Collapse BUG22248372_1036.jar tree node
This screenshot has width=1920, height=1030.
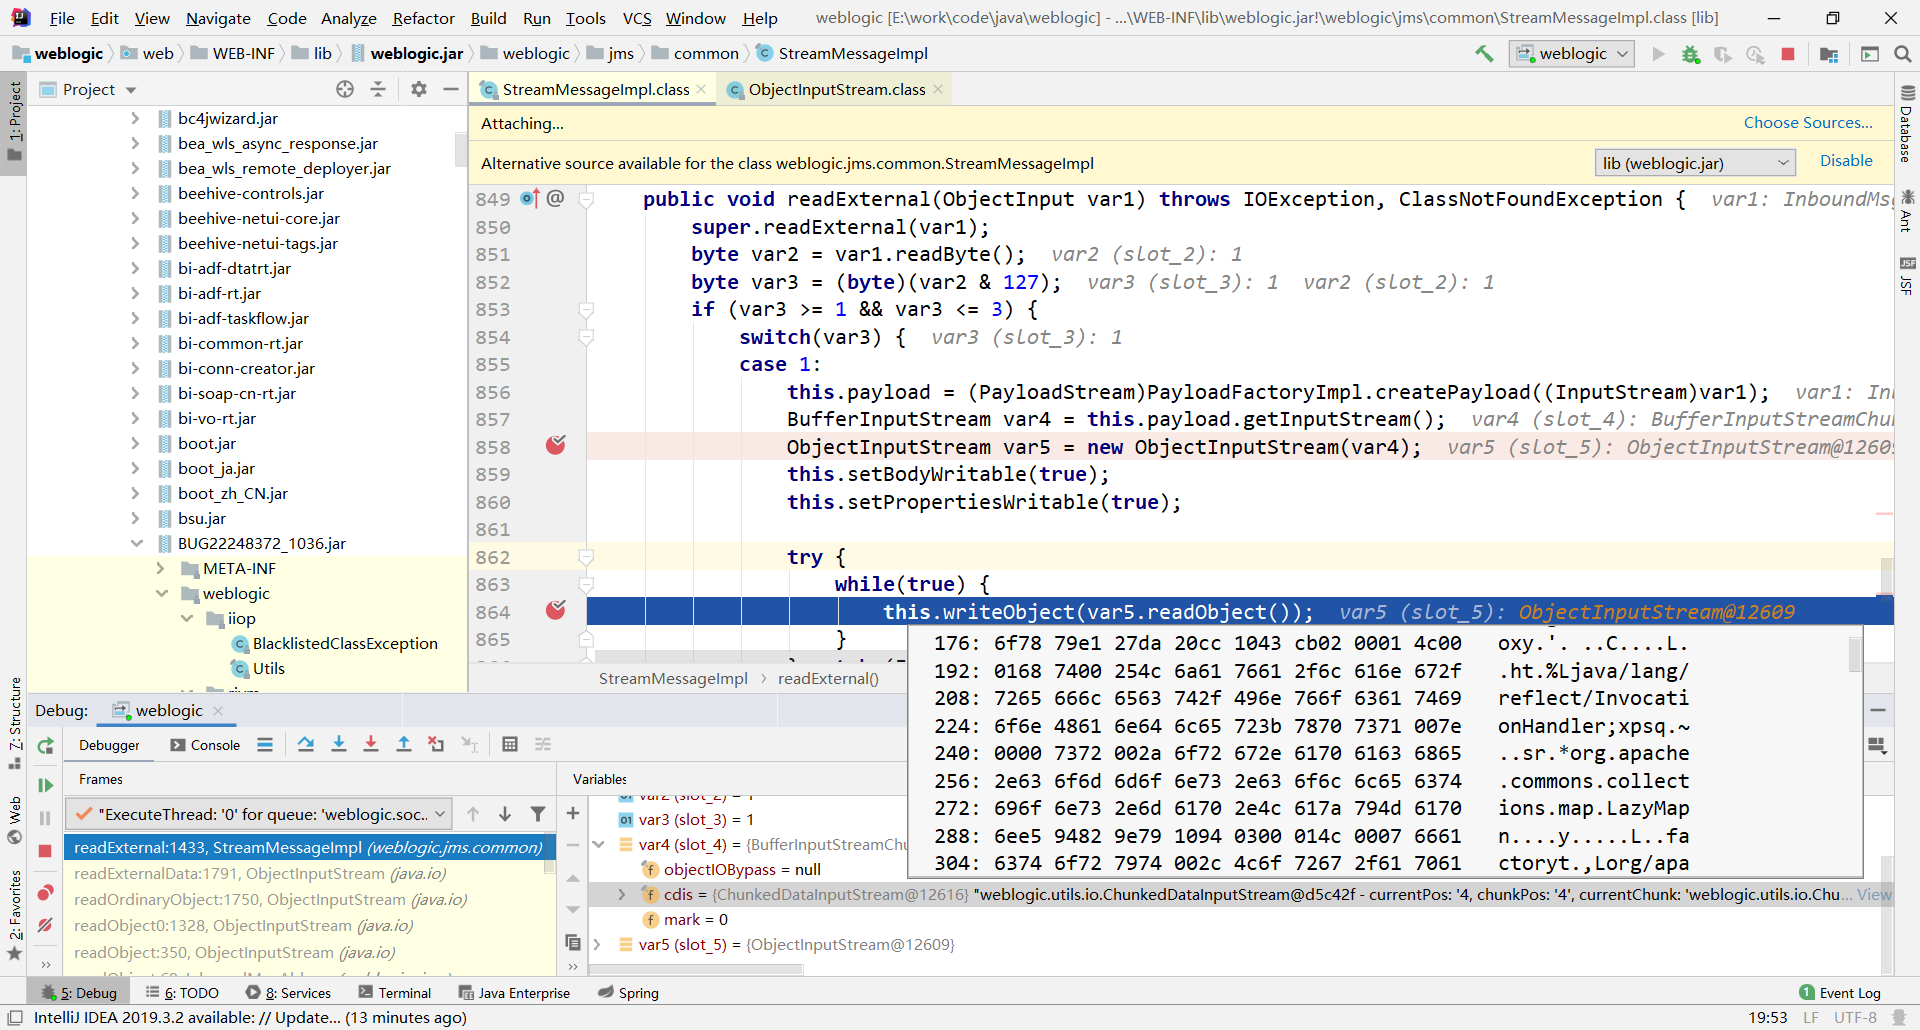tap(136, 543)
